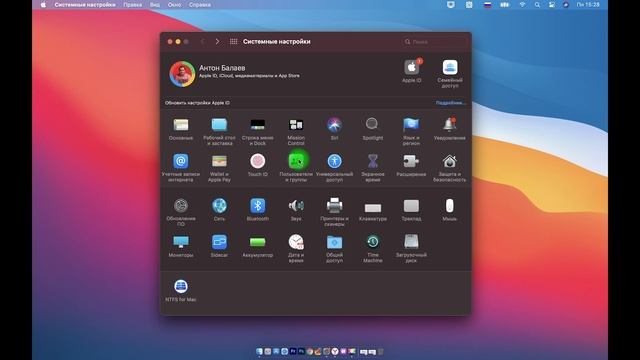This screenshot has width=640, height=360.
Task: Open the Правка menu
Action: pos(133,5)
